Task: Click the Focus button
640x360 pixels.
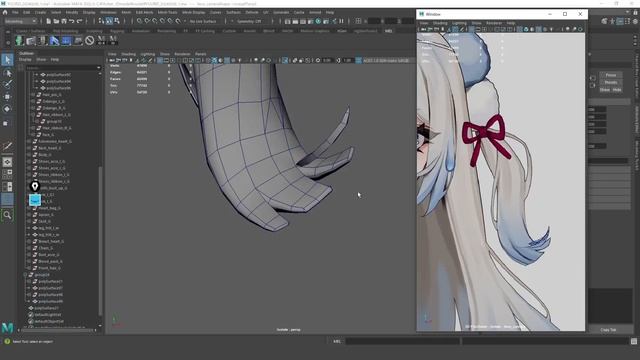Action: click(611, 75)
